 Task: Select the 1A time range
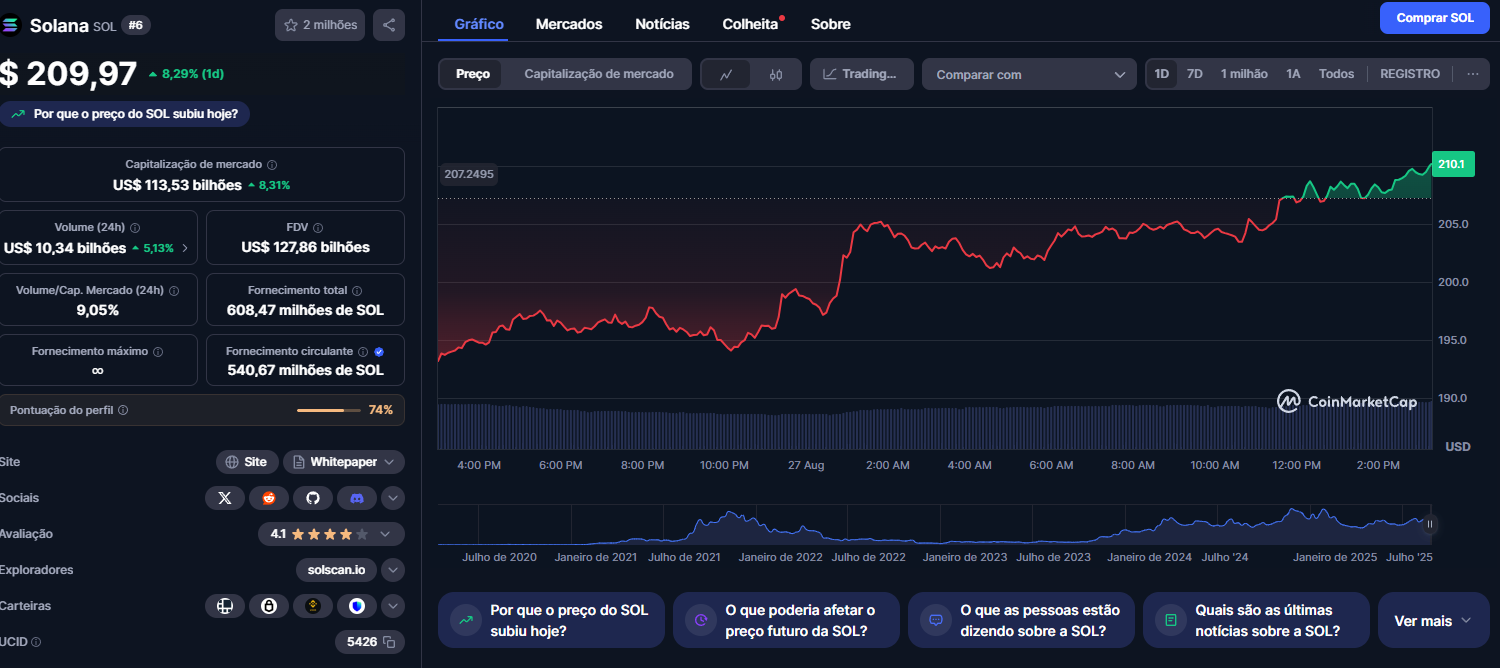tap(1293, 74)
